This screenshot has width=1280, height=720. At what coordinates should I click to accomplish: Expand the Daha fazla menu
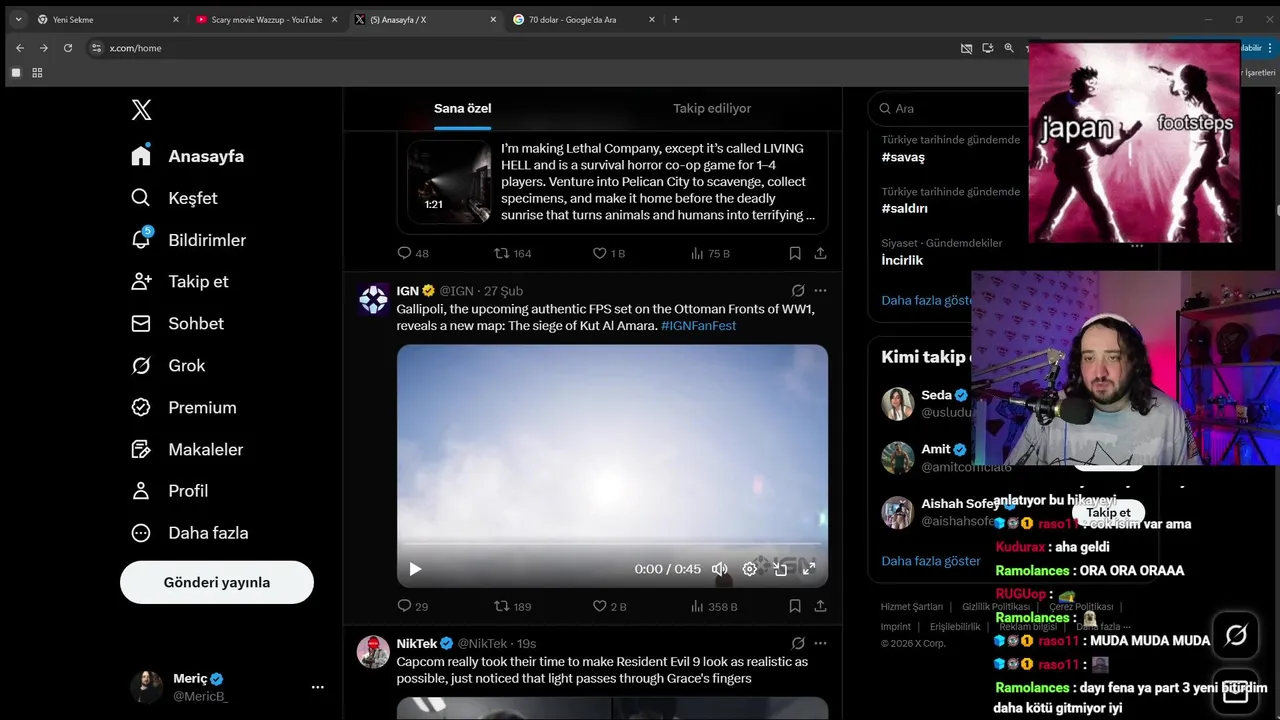pyautogui.click(x=190, y=533)
